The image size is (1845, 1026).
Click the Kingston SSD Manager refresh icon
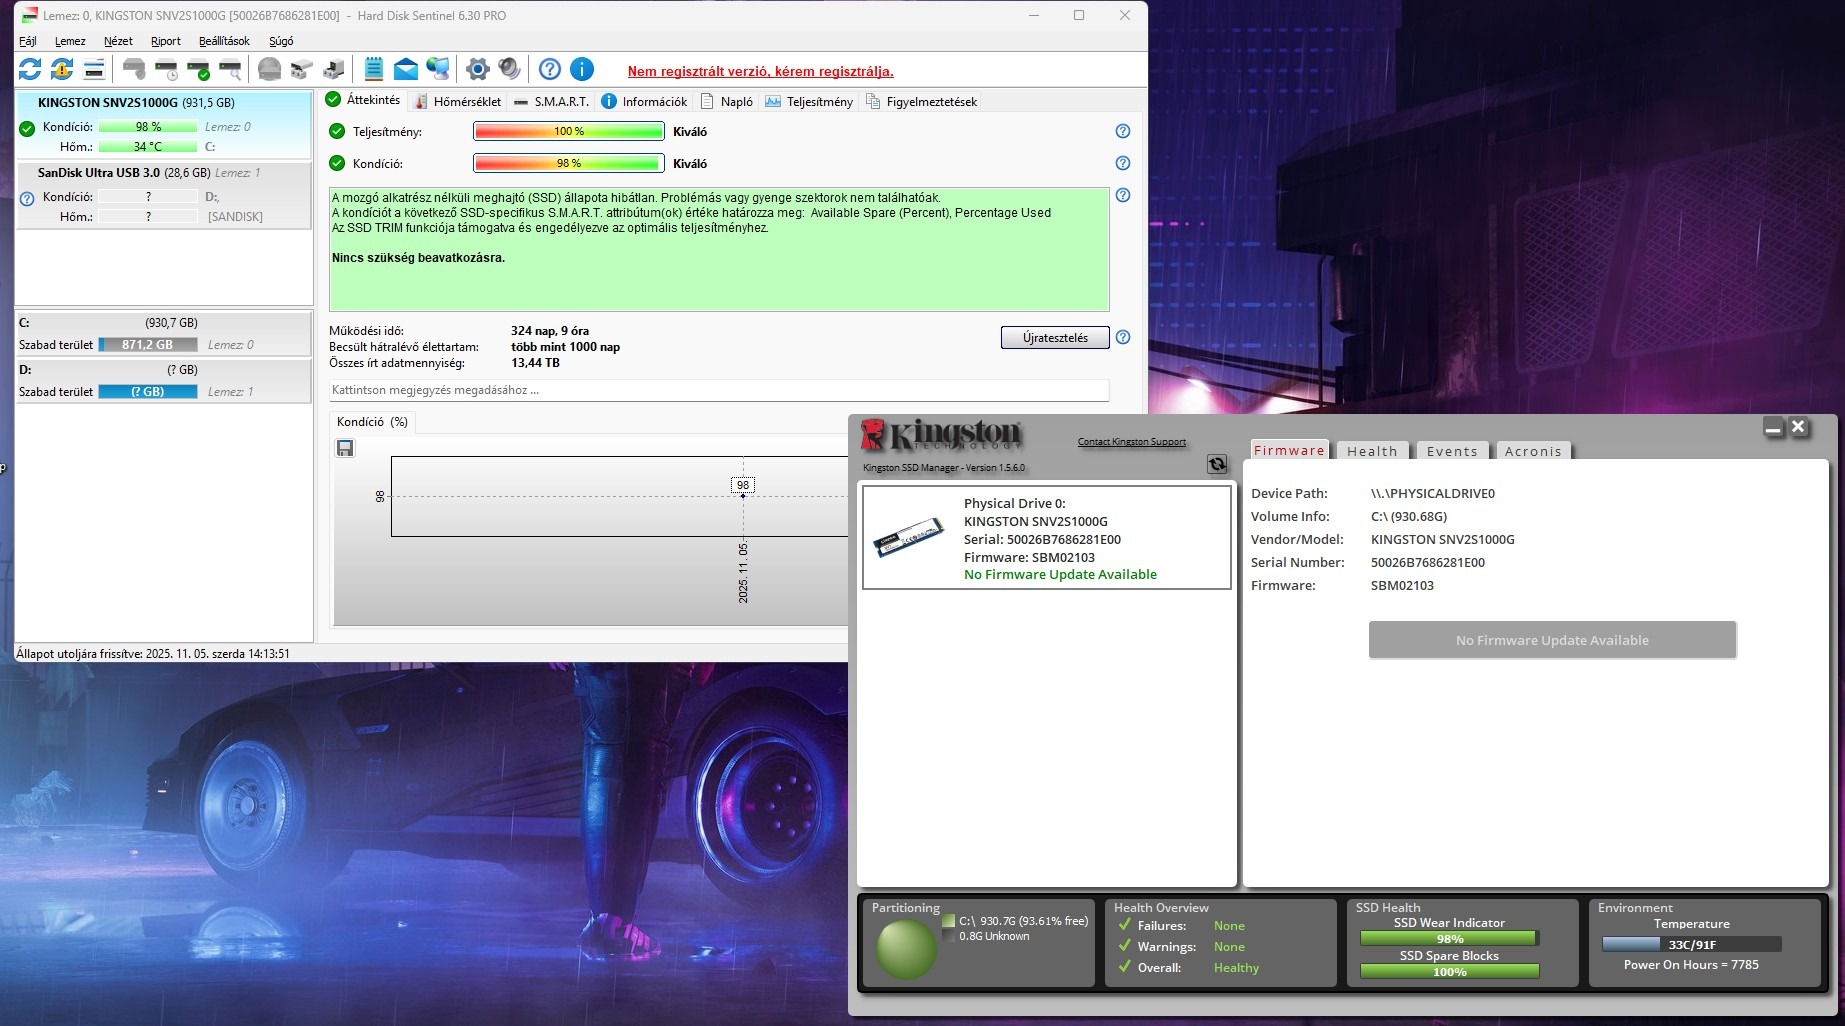pyautogui.click(x=1217, y=464)
